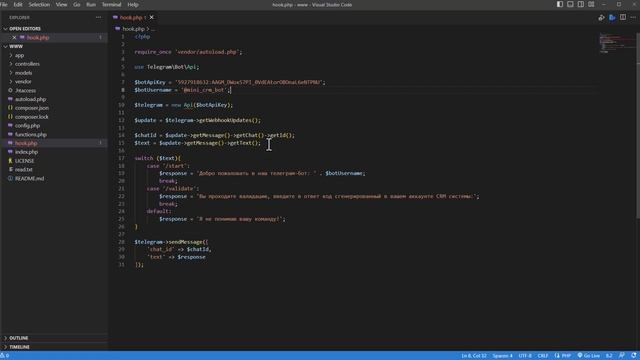Image resolution: width=640 pixels, height=360 pixels.
Task: Click the open changes icon in editor toolbar
Action: click(x=601, y=18)
